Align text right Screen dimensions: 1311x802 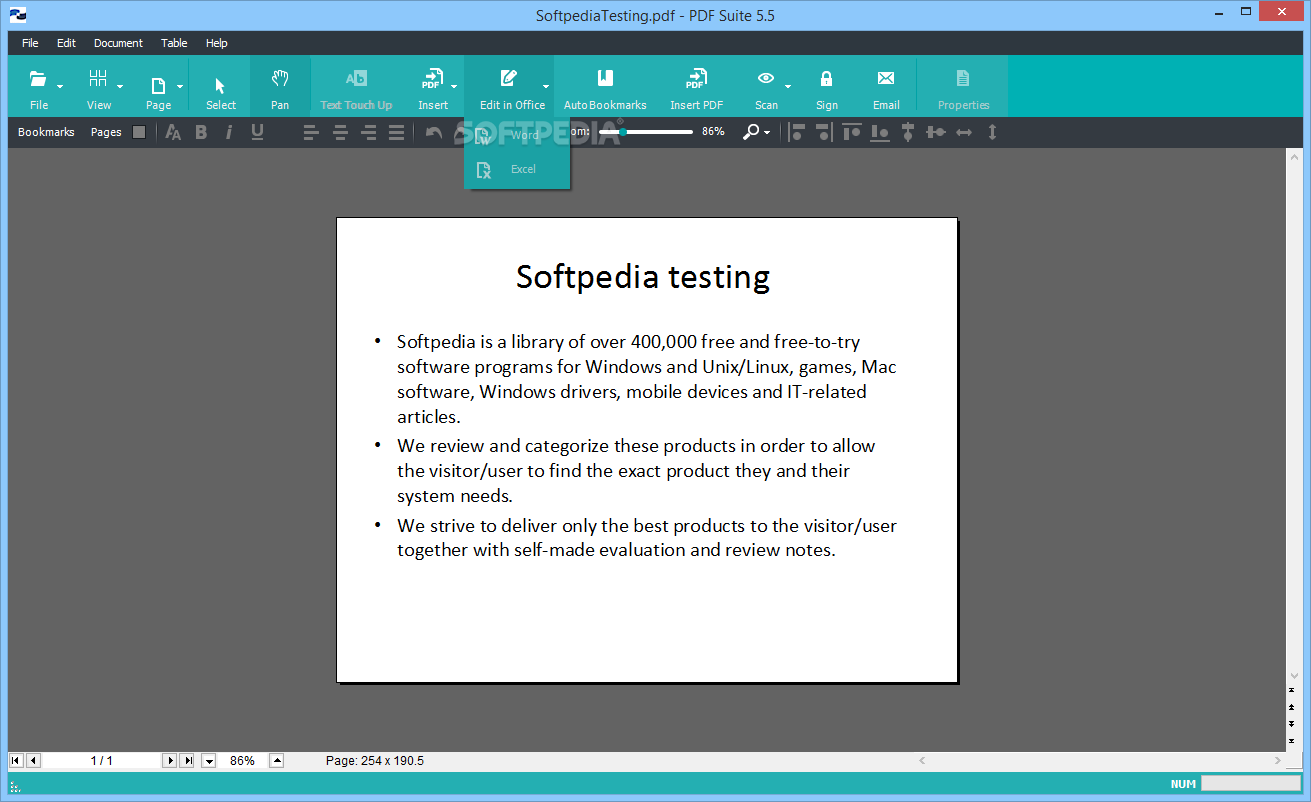[x=368, y=132]
